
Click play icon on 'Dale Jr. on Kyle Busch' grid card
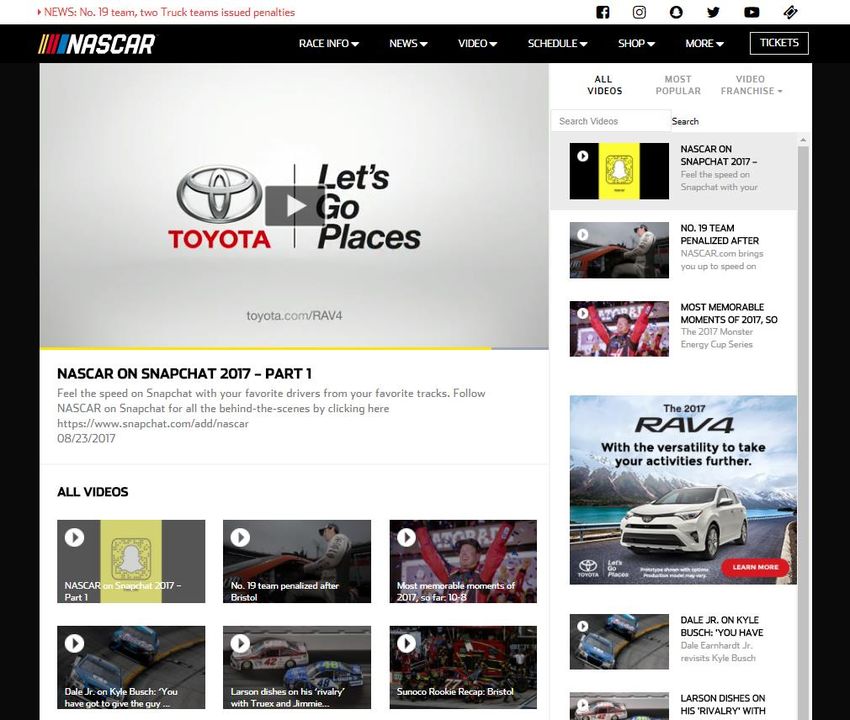[x=74, y=644]
